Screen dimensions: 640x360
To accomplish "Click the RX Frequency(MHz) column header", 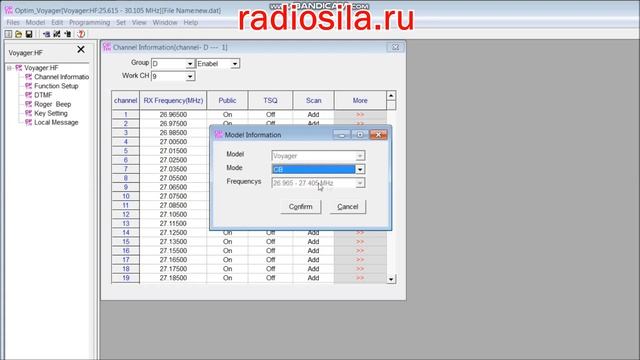I will tap(173, 100).
